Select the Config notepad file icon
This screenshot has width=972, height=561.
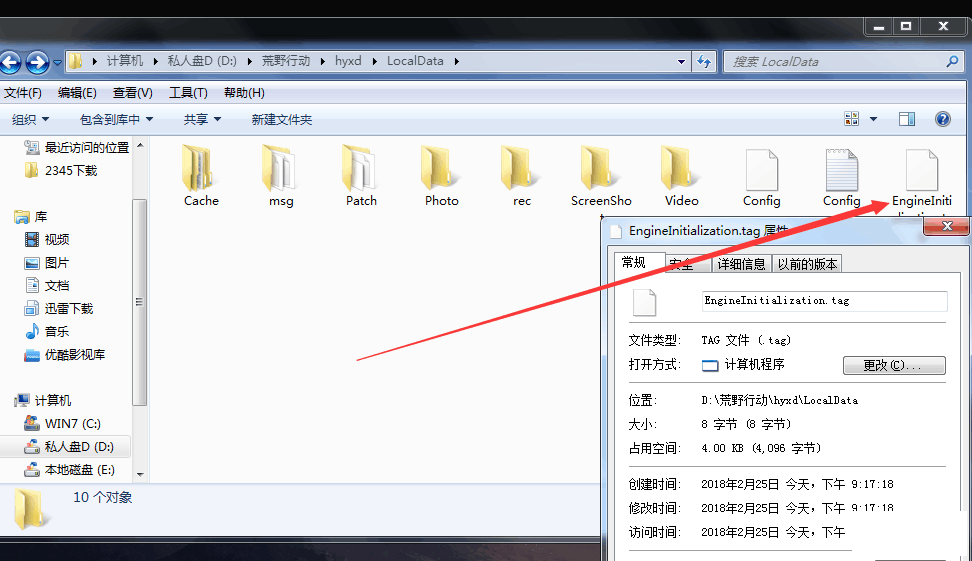tap(841, 176)
